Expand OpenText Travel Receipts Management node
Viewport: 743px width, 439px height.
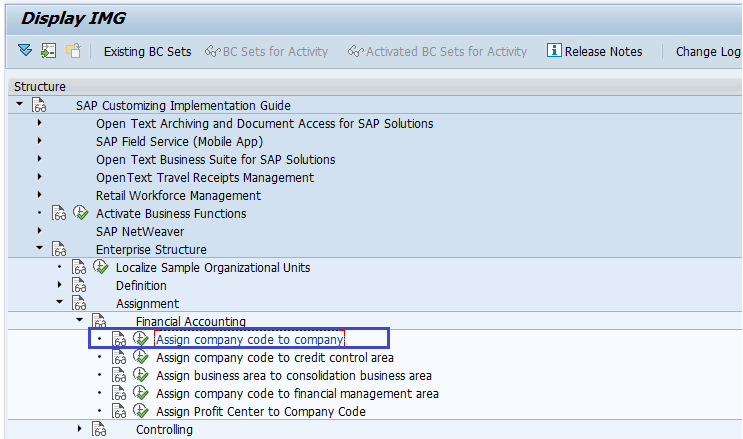(39, 177)
